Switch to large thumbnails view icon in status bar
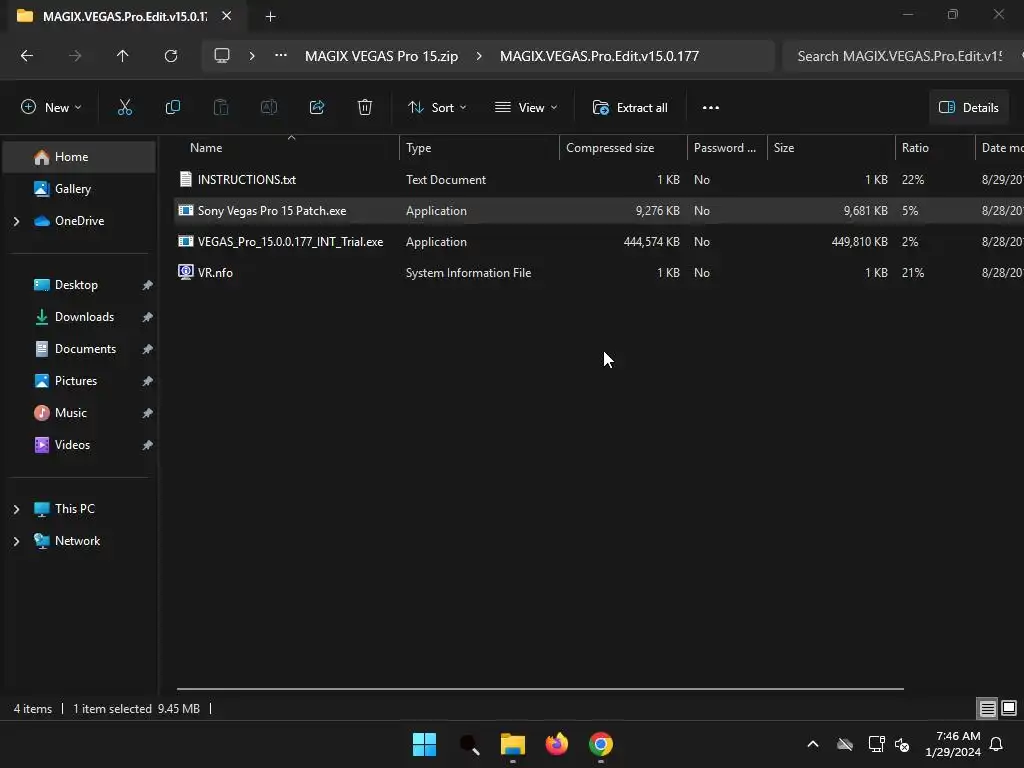The height and width of the screenshot is (768, 1024). (1009, 709)
